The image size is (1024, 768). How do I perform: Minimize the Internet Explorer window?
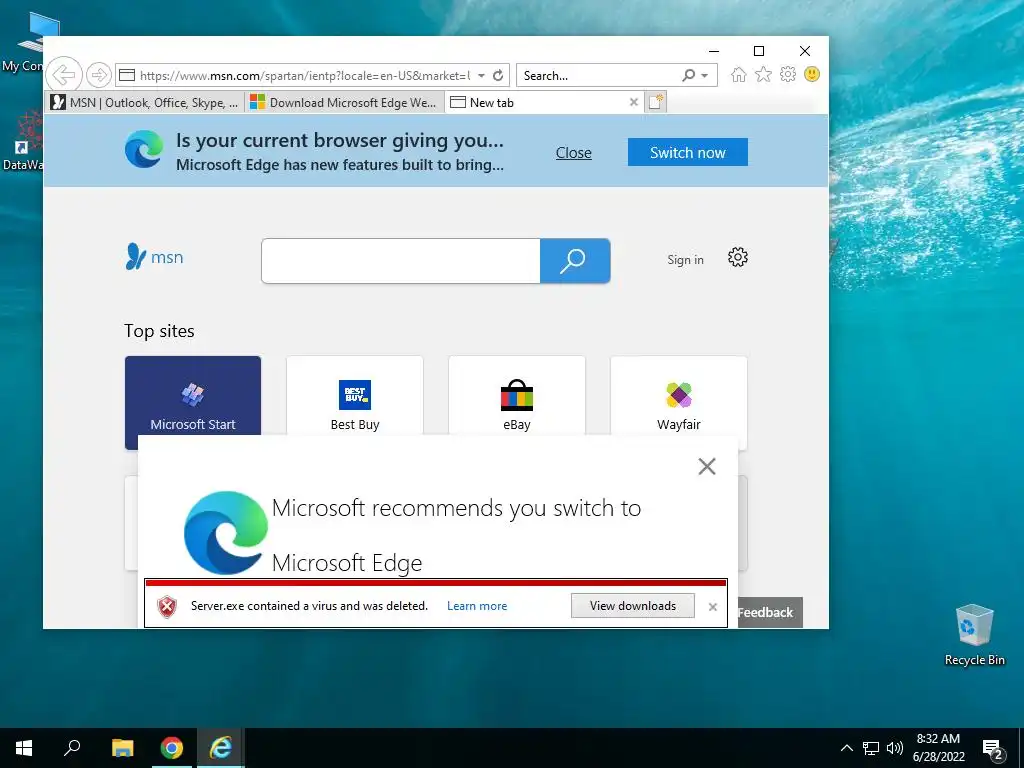(714, 51)
